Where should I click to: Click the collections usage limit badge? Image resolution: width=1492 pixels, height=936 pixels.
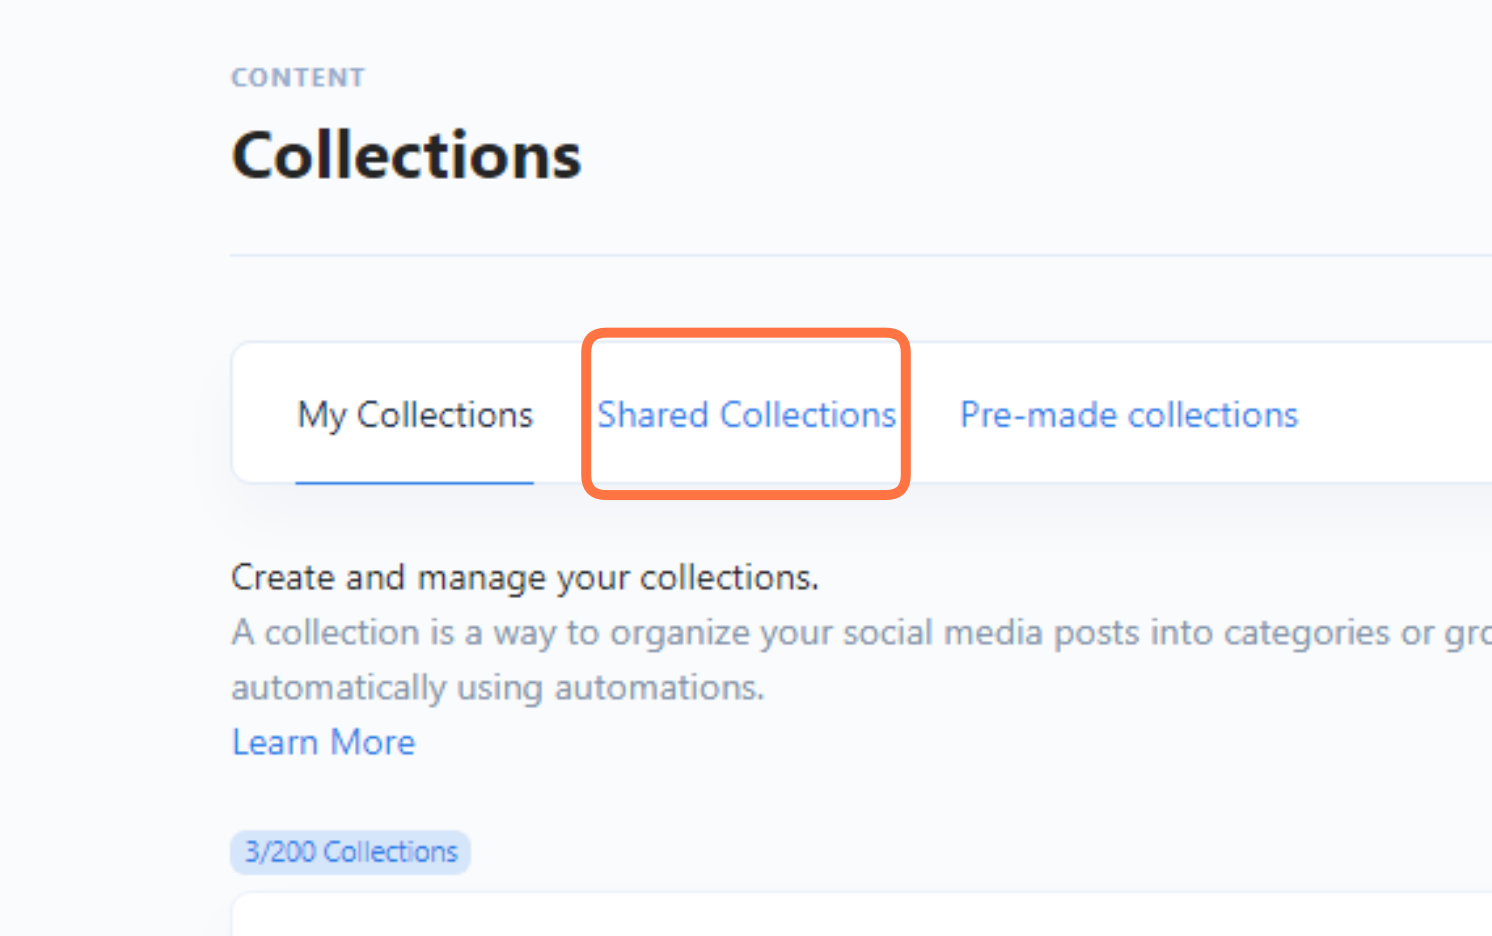[350, 852]
